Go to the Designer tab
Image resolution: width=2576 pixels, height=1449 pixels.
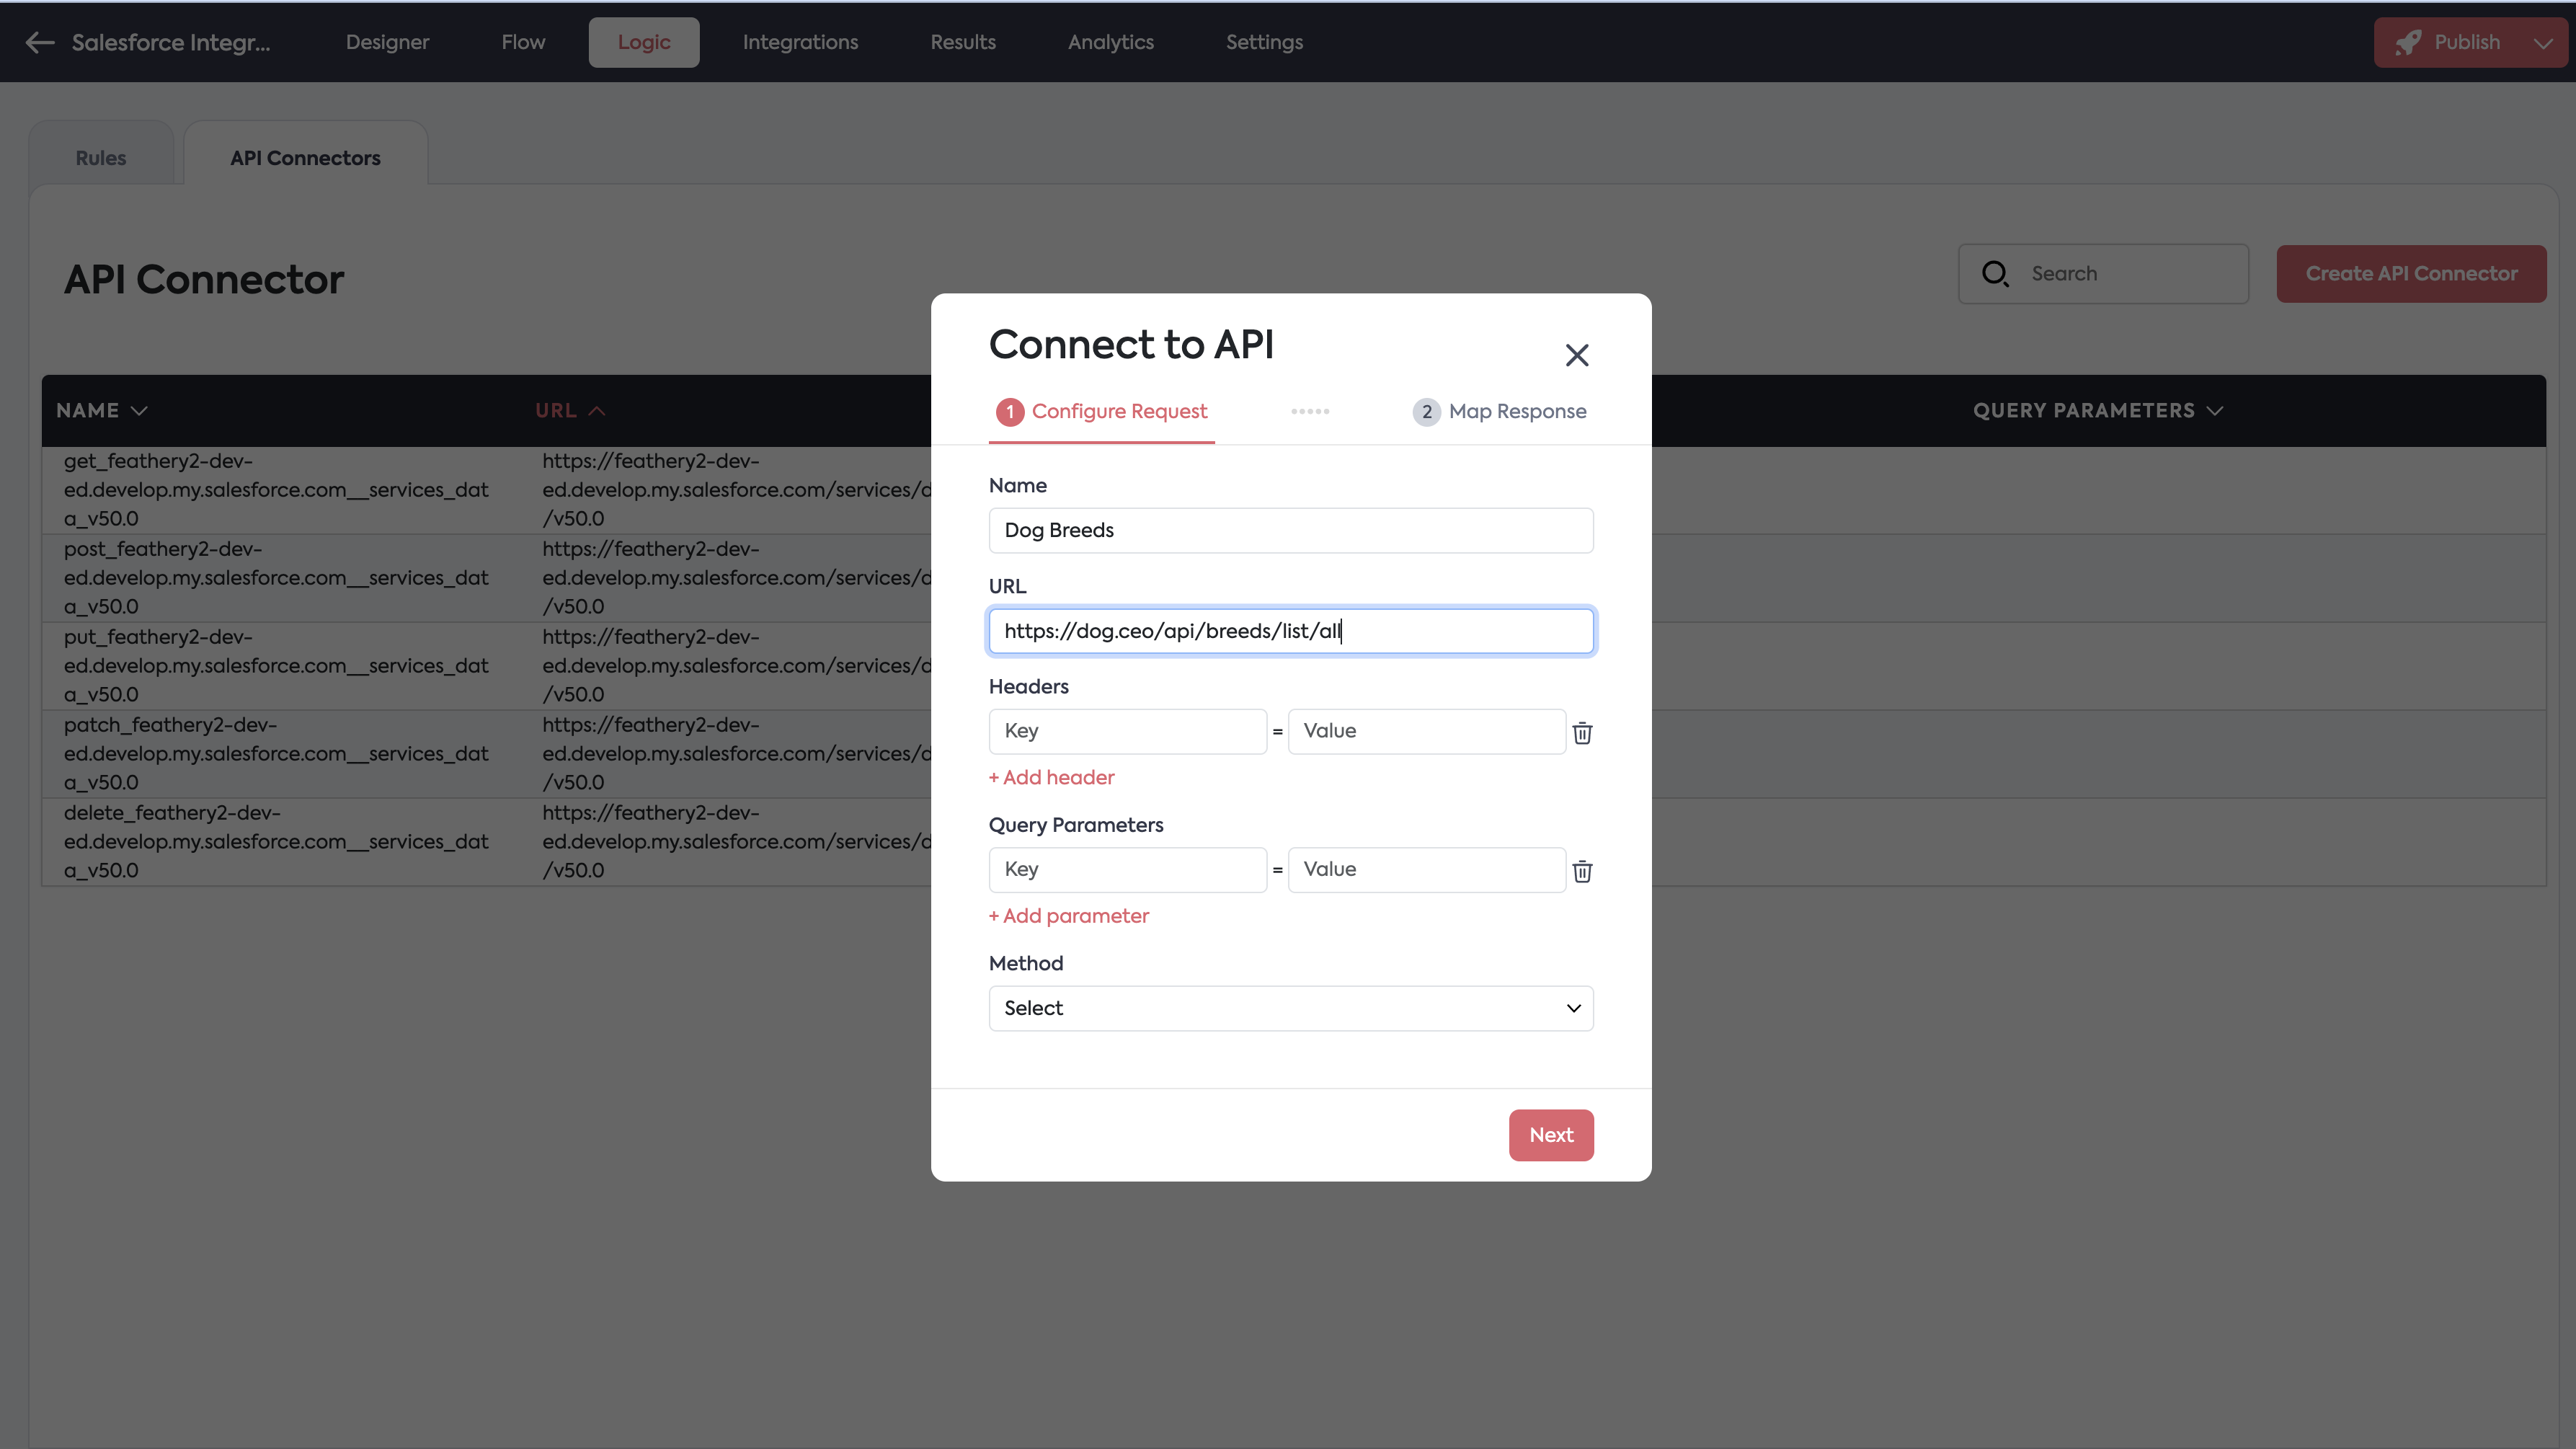point(387,42)
